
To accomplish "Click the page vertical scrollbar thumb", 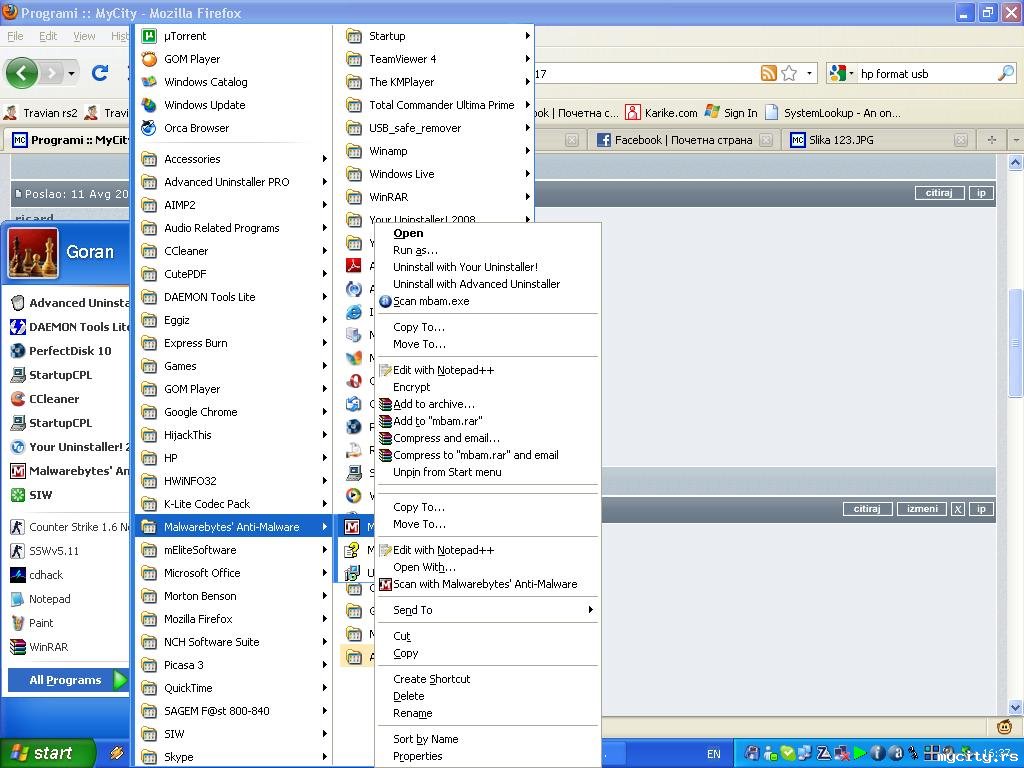I will 1015,342.
